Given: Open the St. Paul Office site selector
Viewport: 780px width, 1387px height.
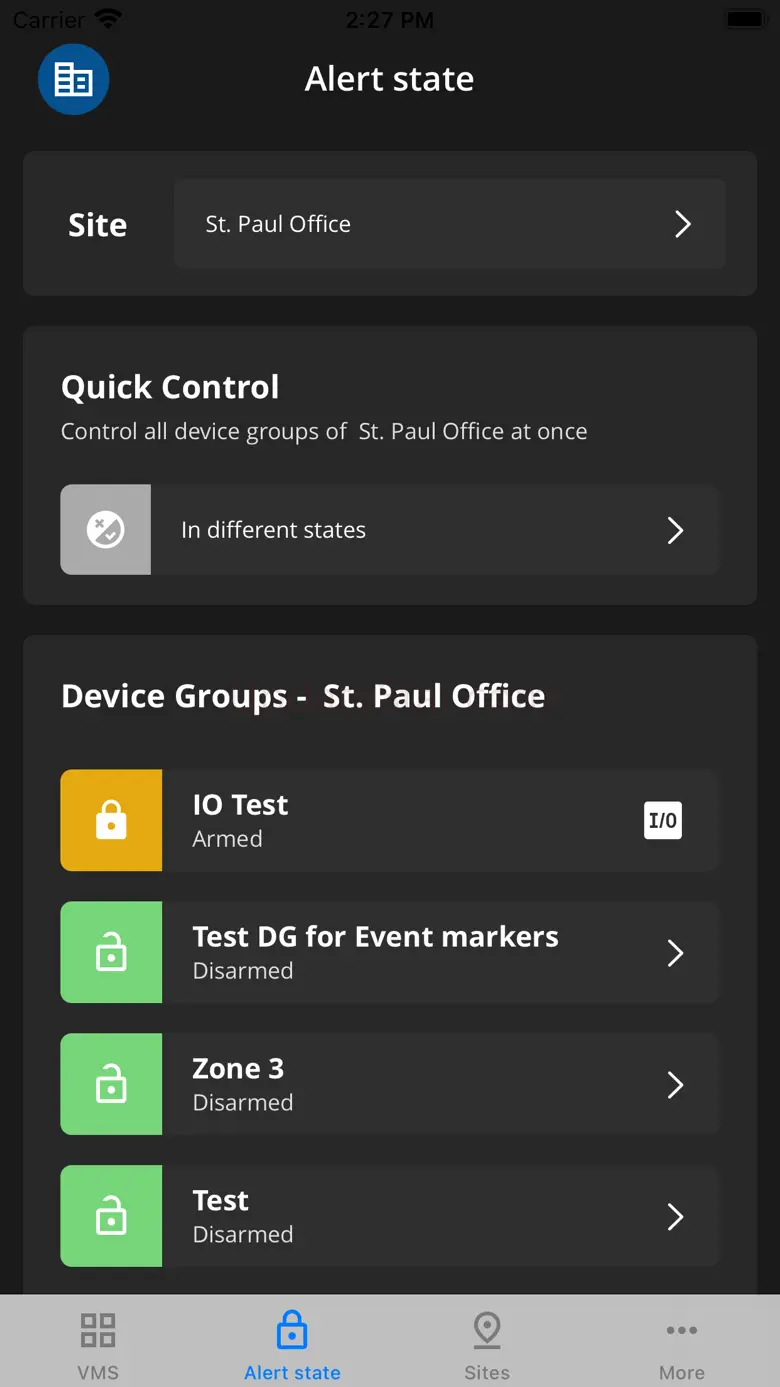Looking at the screenshot, I should [x=449, y=224].
